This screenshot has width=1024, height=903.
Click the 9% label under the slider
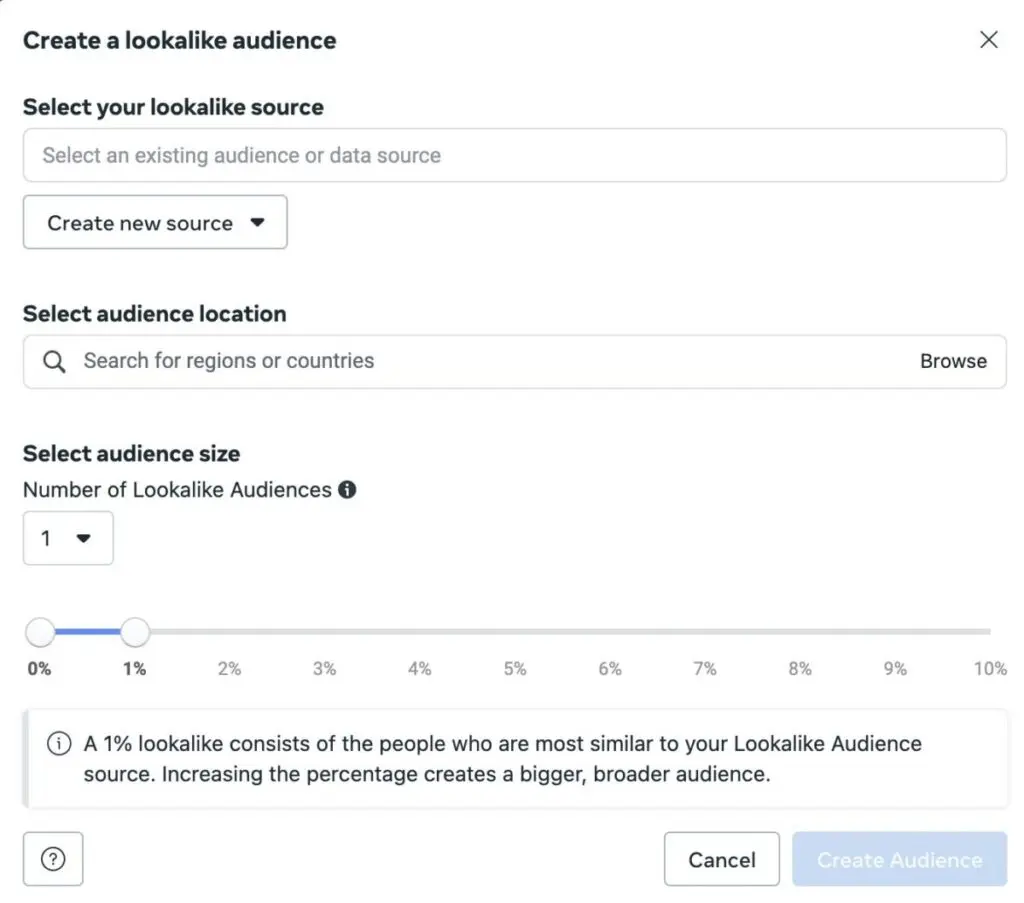(x=895, y=669)
